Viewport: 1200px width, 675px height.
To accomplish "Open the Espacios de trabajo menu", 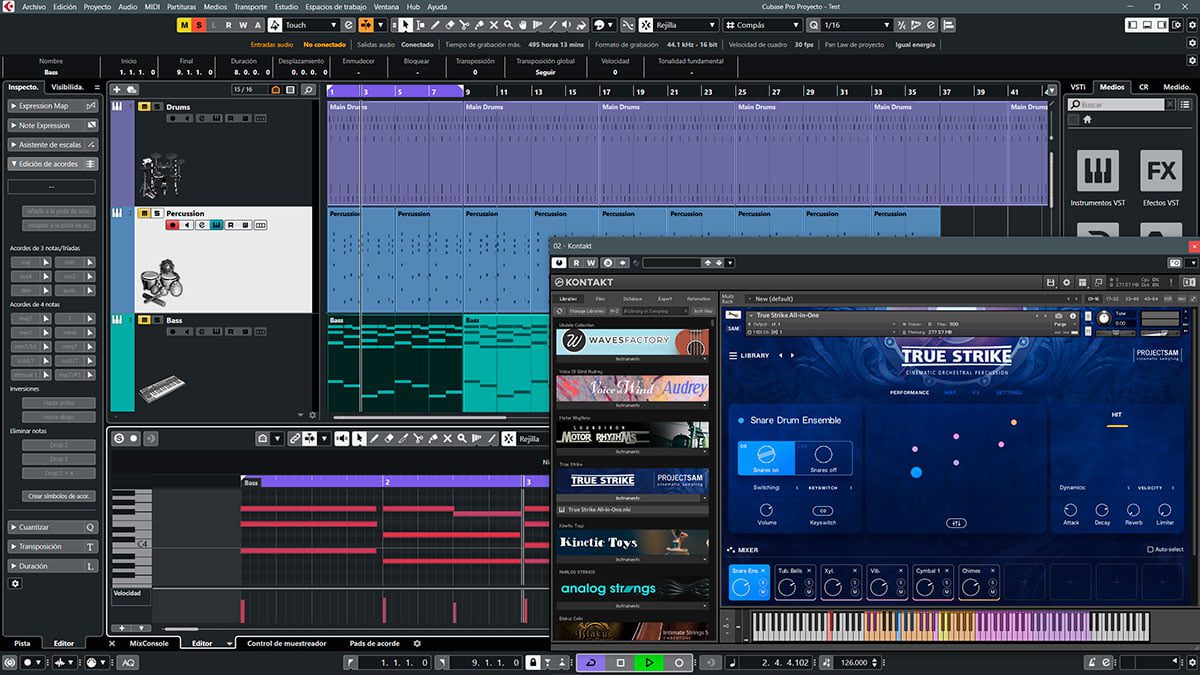I will [x=337, y=6].
